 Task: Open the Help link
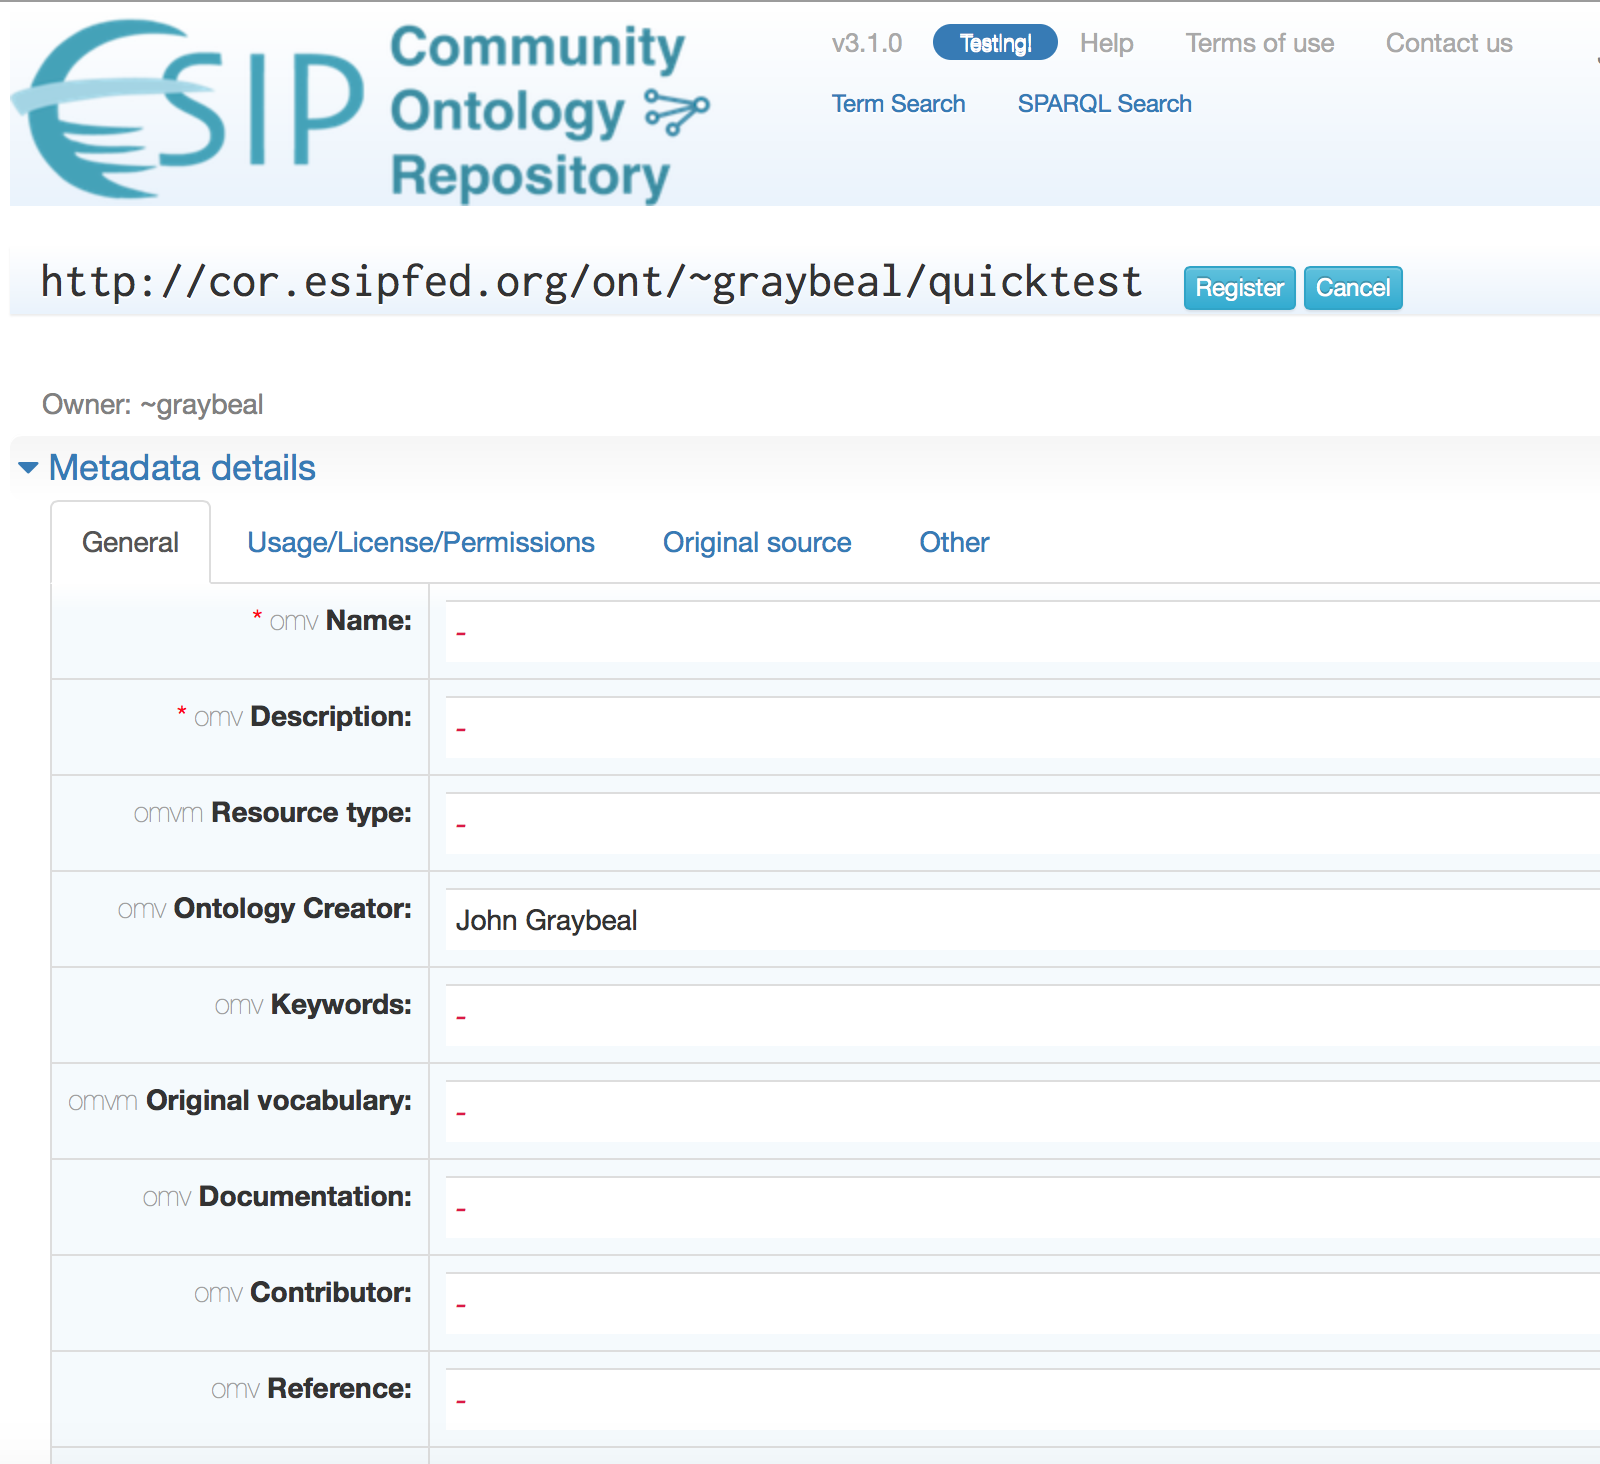pyautogui.click(x=1106, y=43)
